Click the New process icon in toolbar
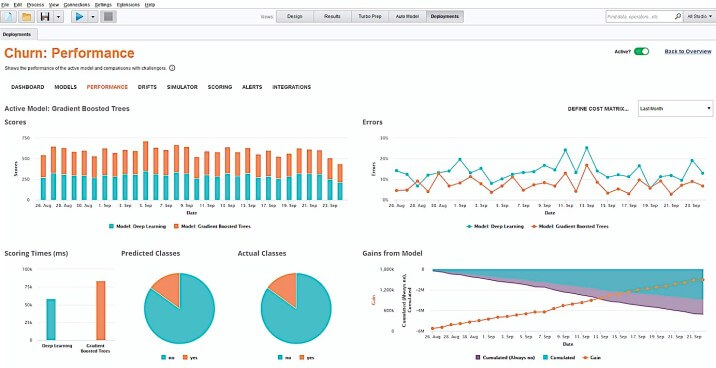Screen dimensions: 716x368 tap(9, 17)
